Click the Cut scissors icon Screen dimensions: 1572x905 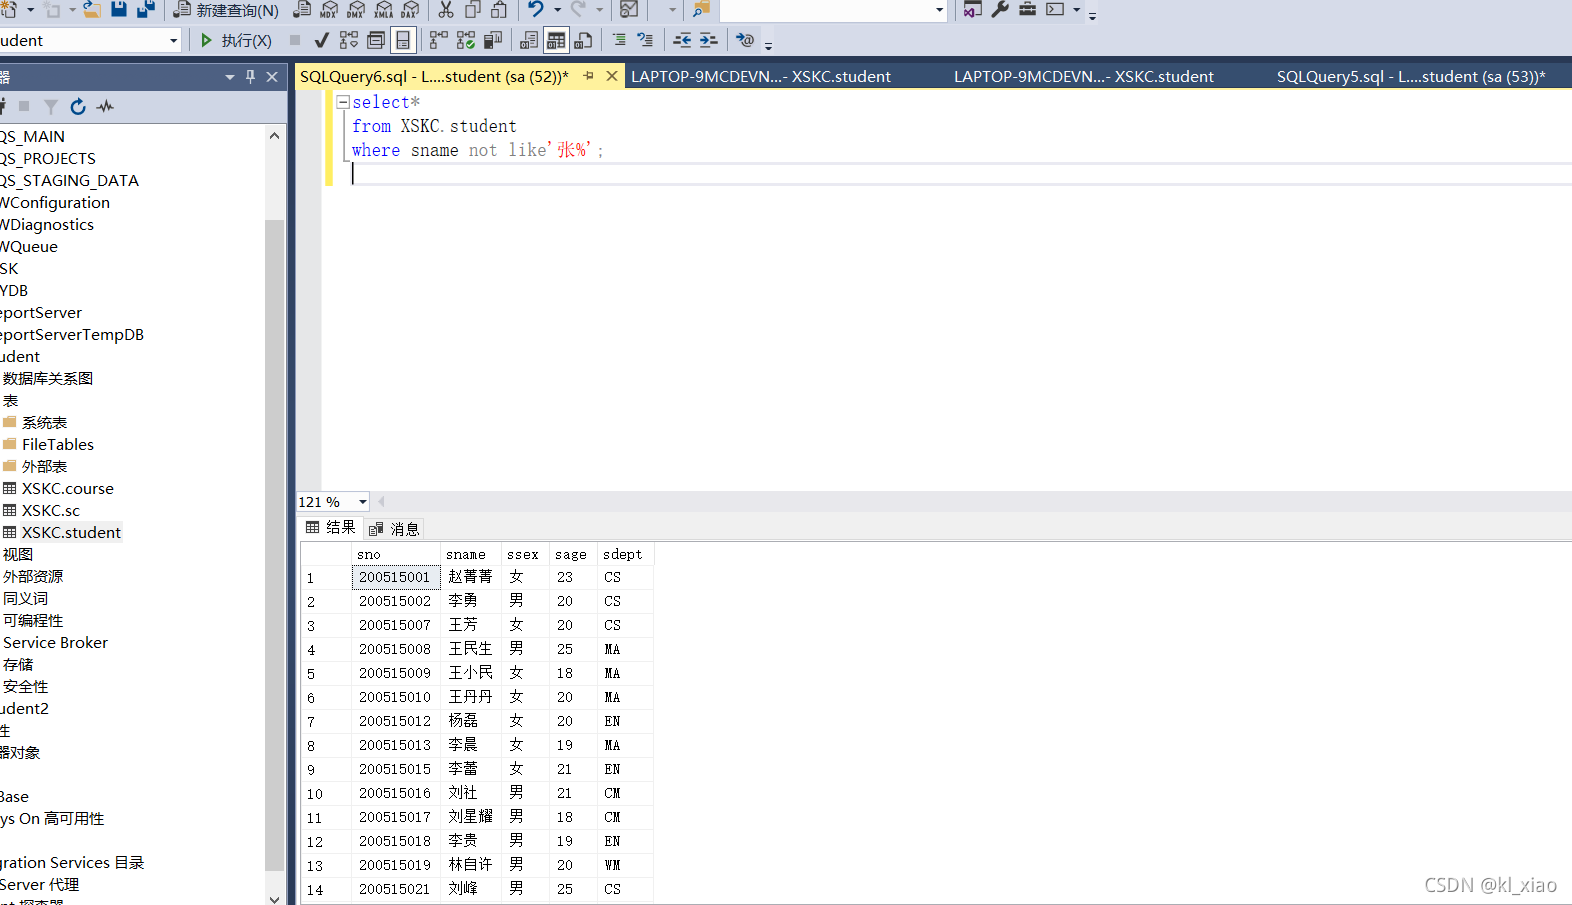pos(446,10)
